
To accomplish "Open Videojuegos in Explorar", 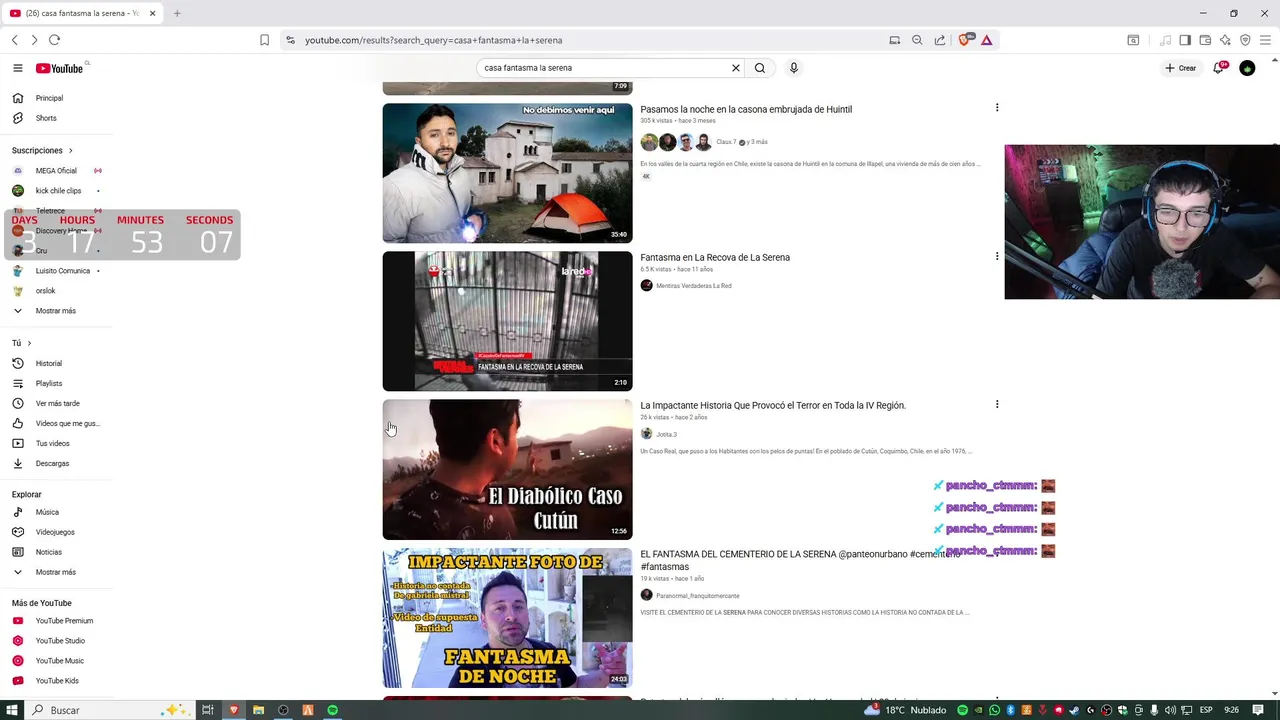I will point(55,532).
